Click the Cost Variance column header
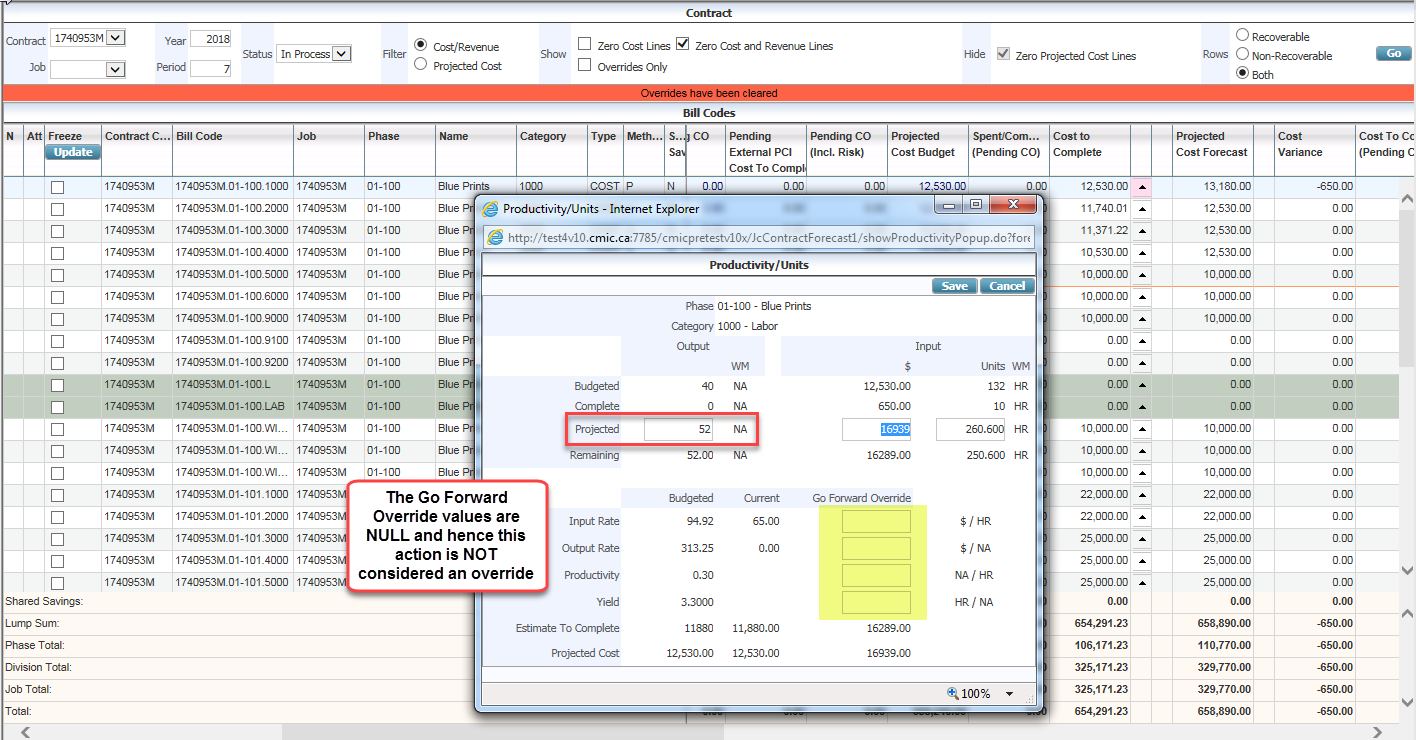Viewport: 1416px width, 740px height. (1313, 150)
